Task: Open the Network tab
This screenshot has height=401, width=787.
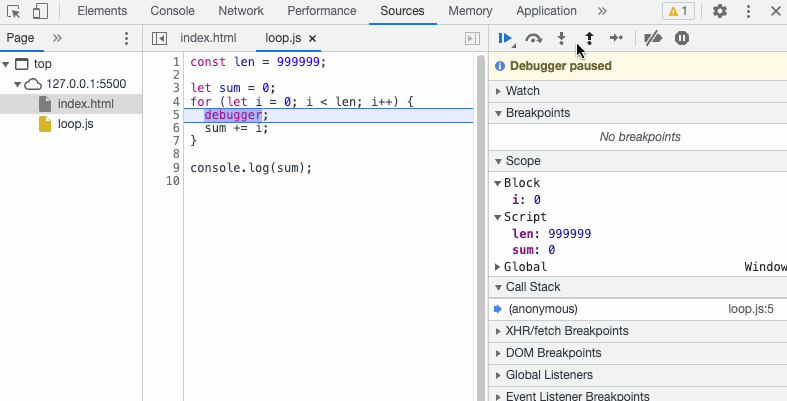Action: tap(241, 11)
